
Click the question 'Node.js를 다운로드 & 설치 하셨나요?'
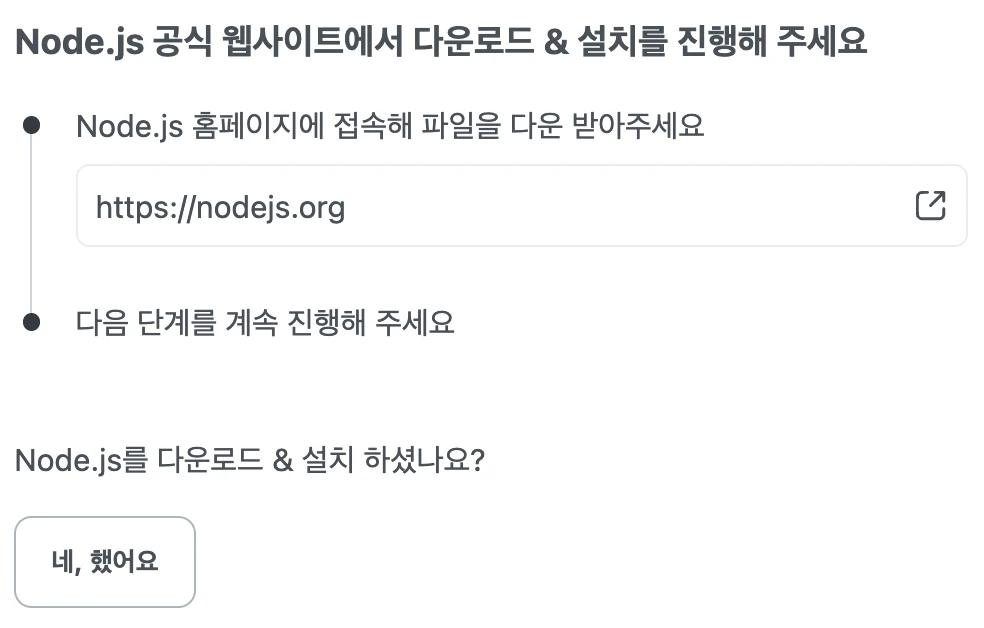click(x=250, y=460)
